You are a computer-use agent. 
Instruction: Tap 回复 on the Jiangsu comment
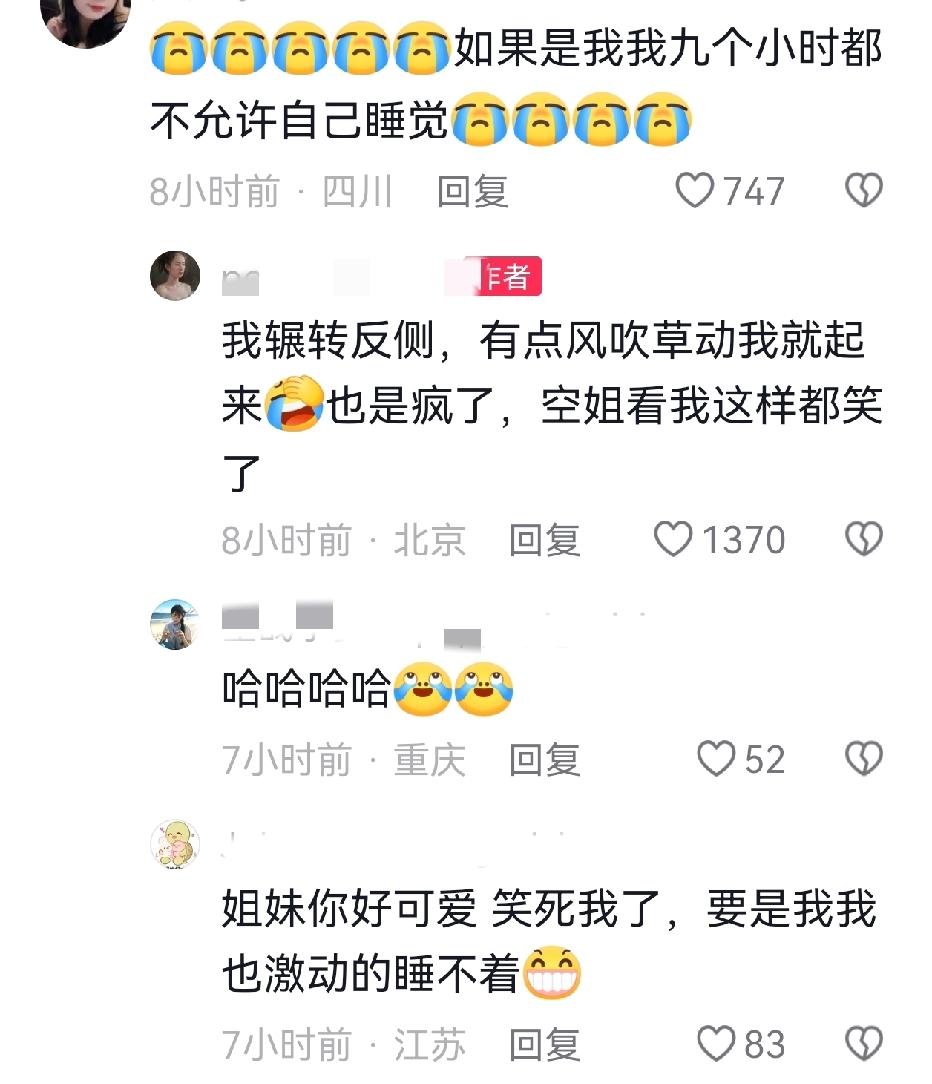(545, 1045)
